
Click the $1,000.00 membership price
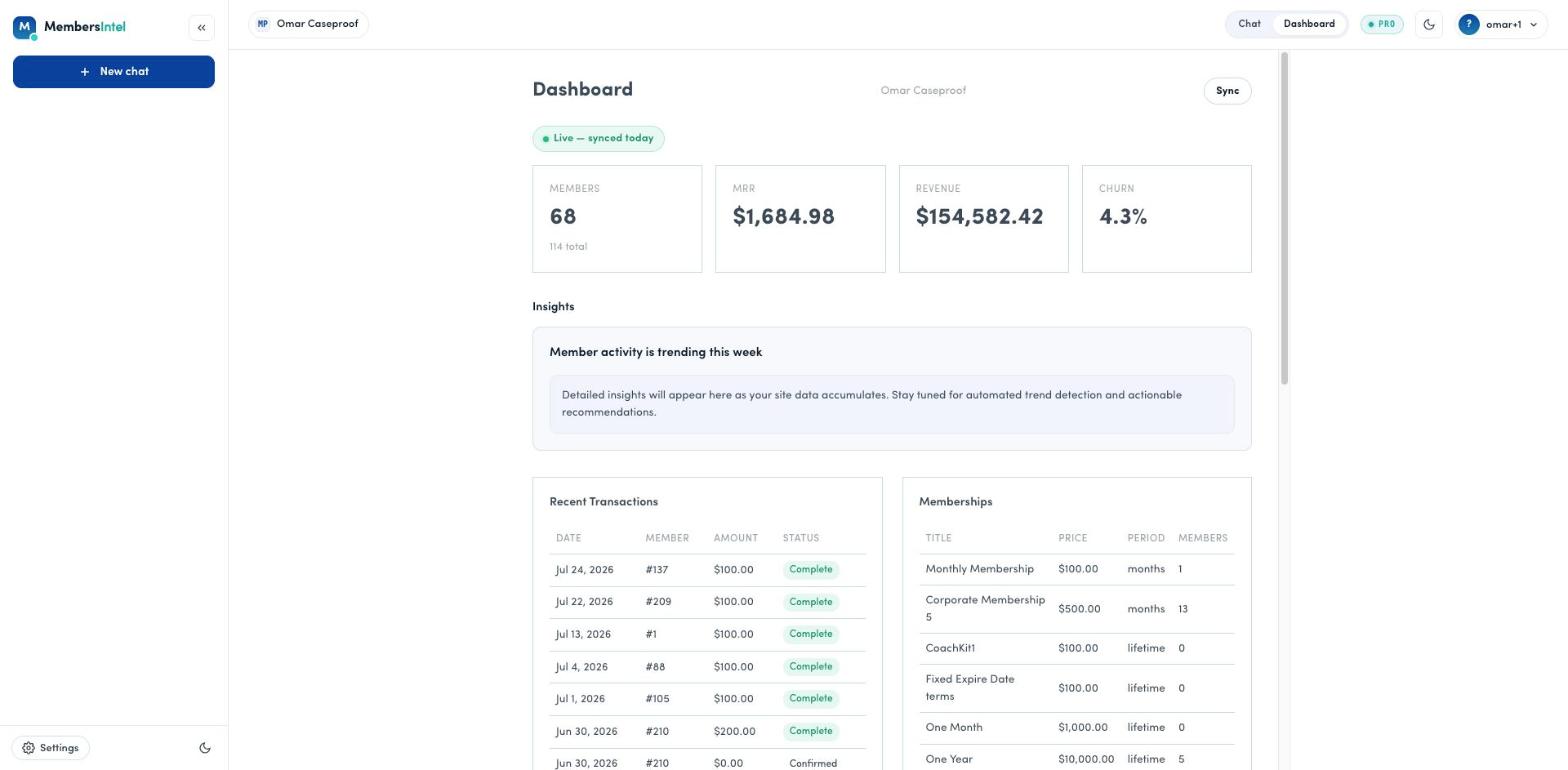(x=1083, y=728)
